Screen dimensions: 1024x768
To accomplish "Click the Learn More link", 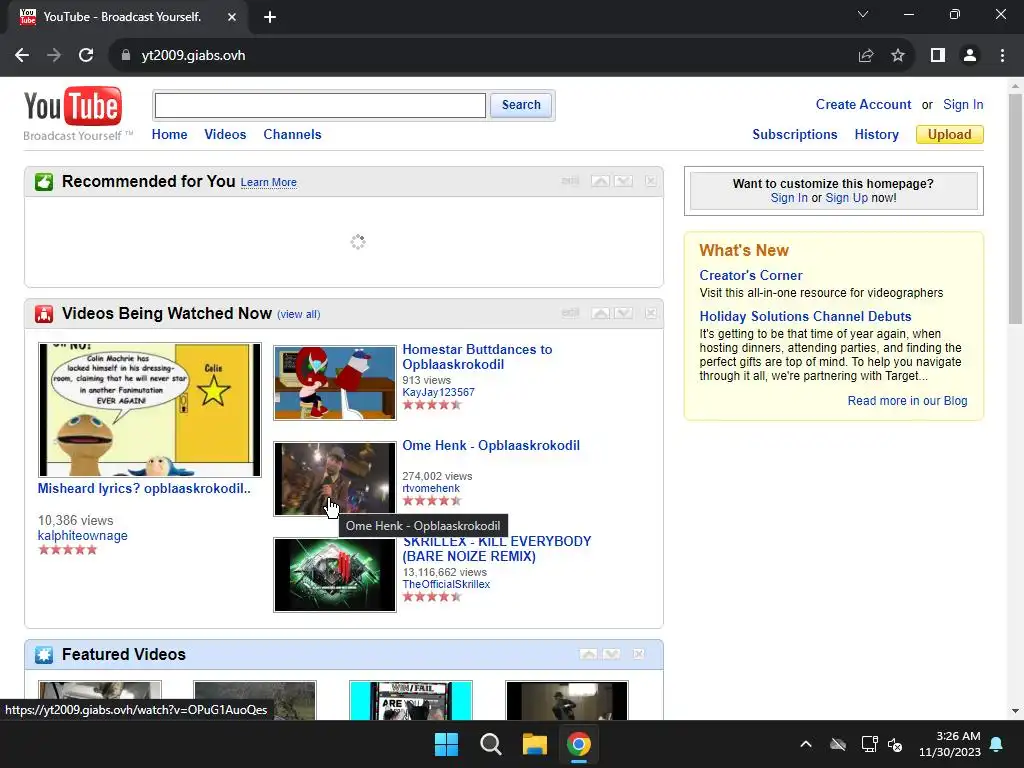I will (268, 182).
